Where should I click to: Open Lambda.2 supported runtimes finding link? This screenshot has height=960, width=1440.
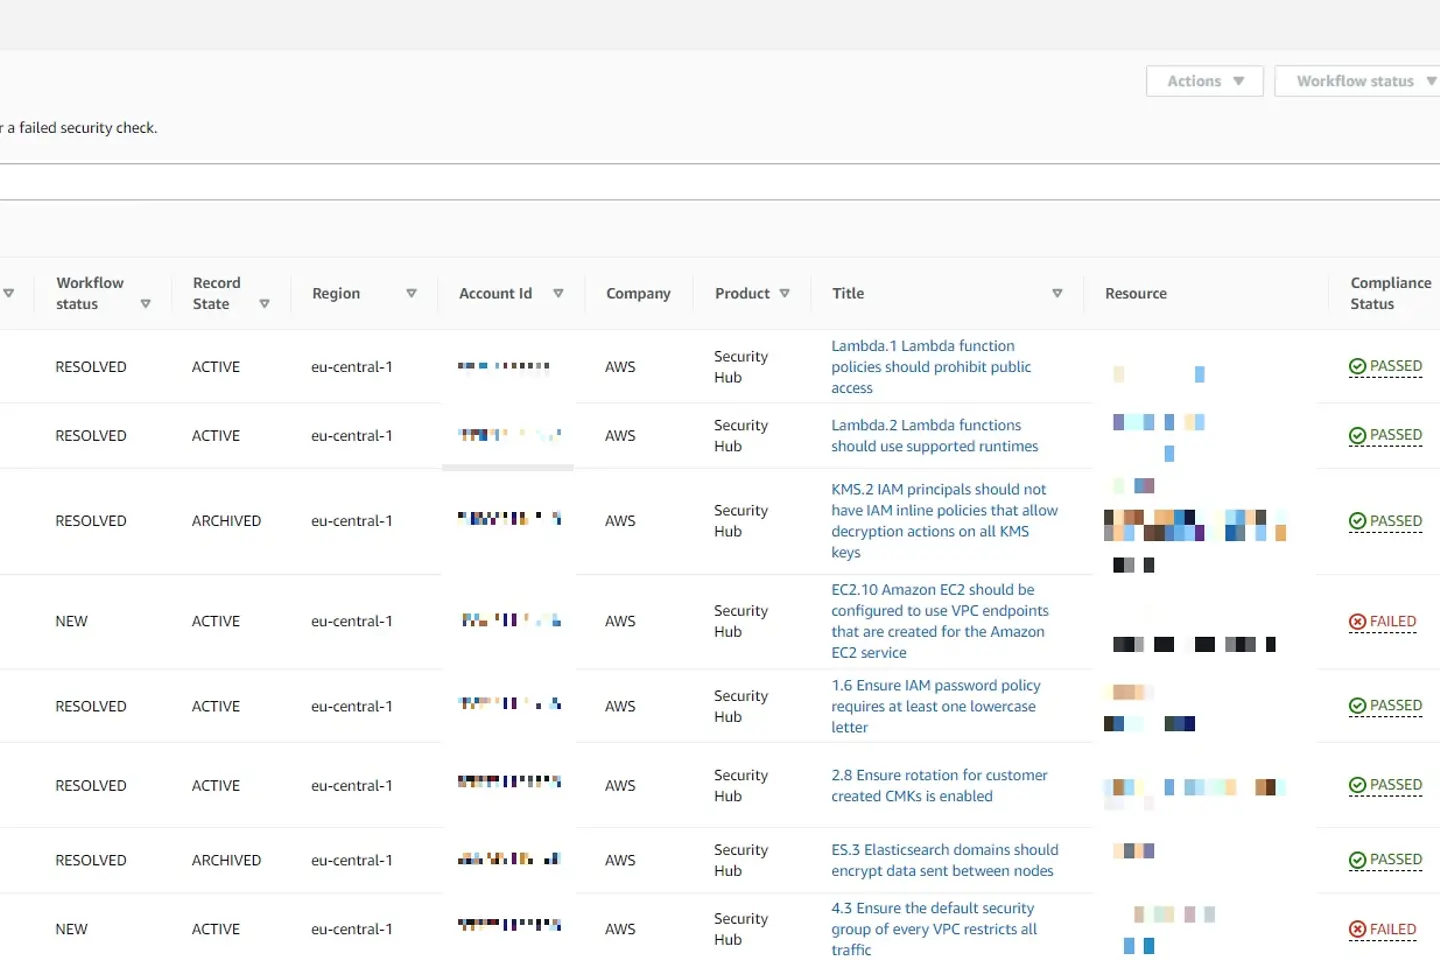point(934,436)
